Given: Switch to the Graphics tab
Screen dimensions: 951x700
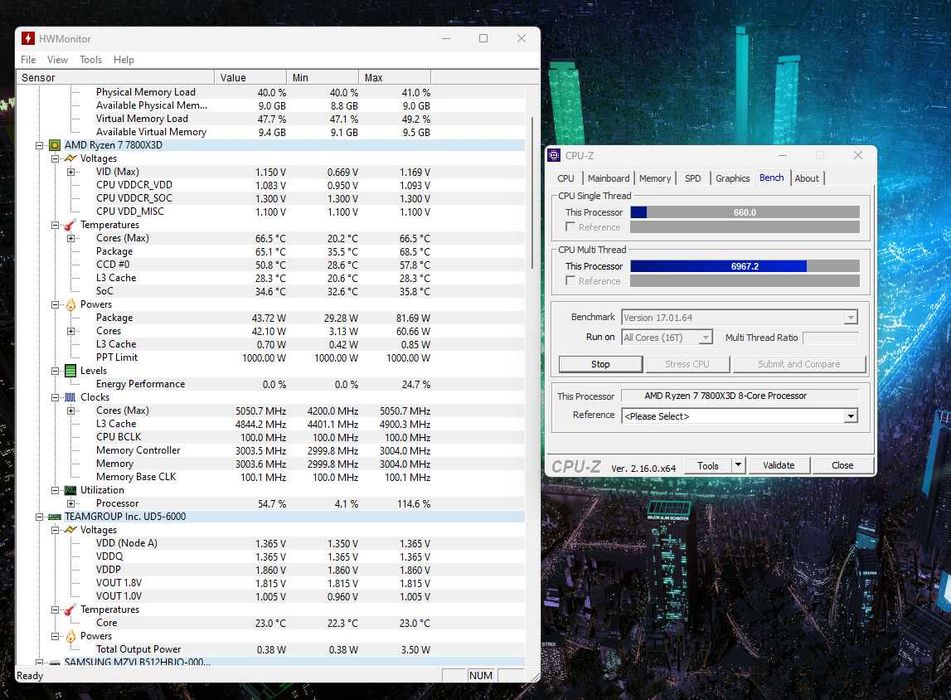Looking at the screenshot, I should pos(732,178).
